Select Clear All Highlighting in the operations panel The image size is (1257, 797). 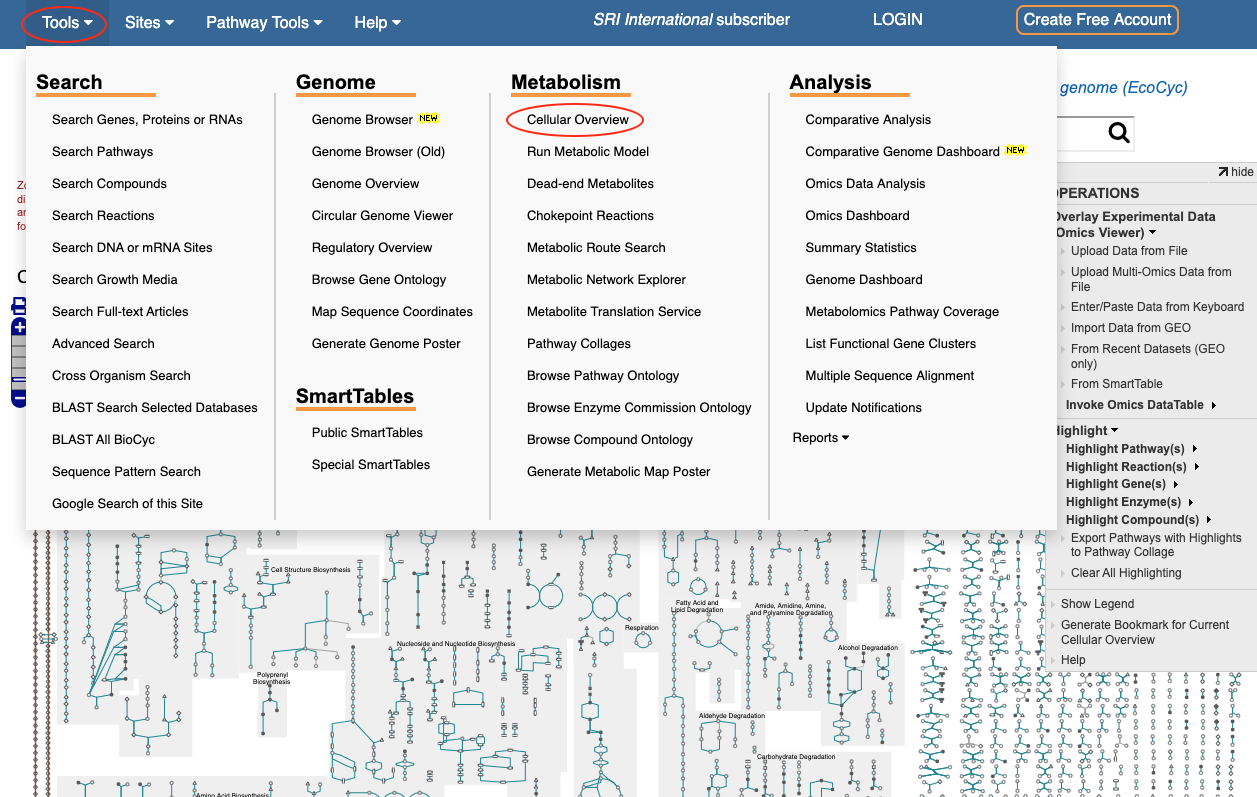click(1125, 573)
